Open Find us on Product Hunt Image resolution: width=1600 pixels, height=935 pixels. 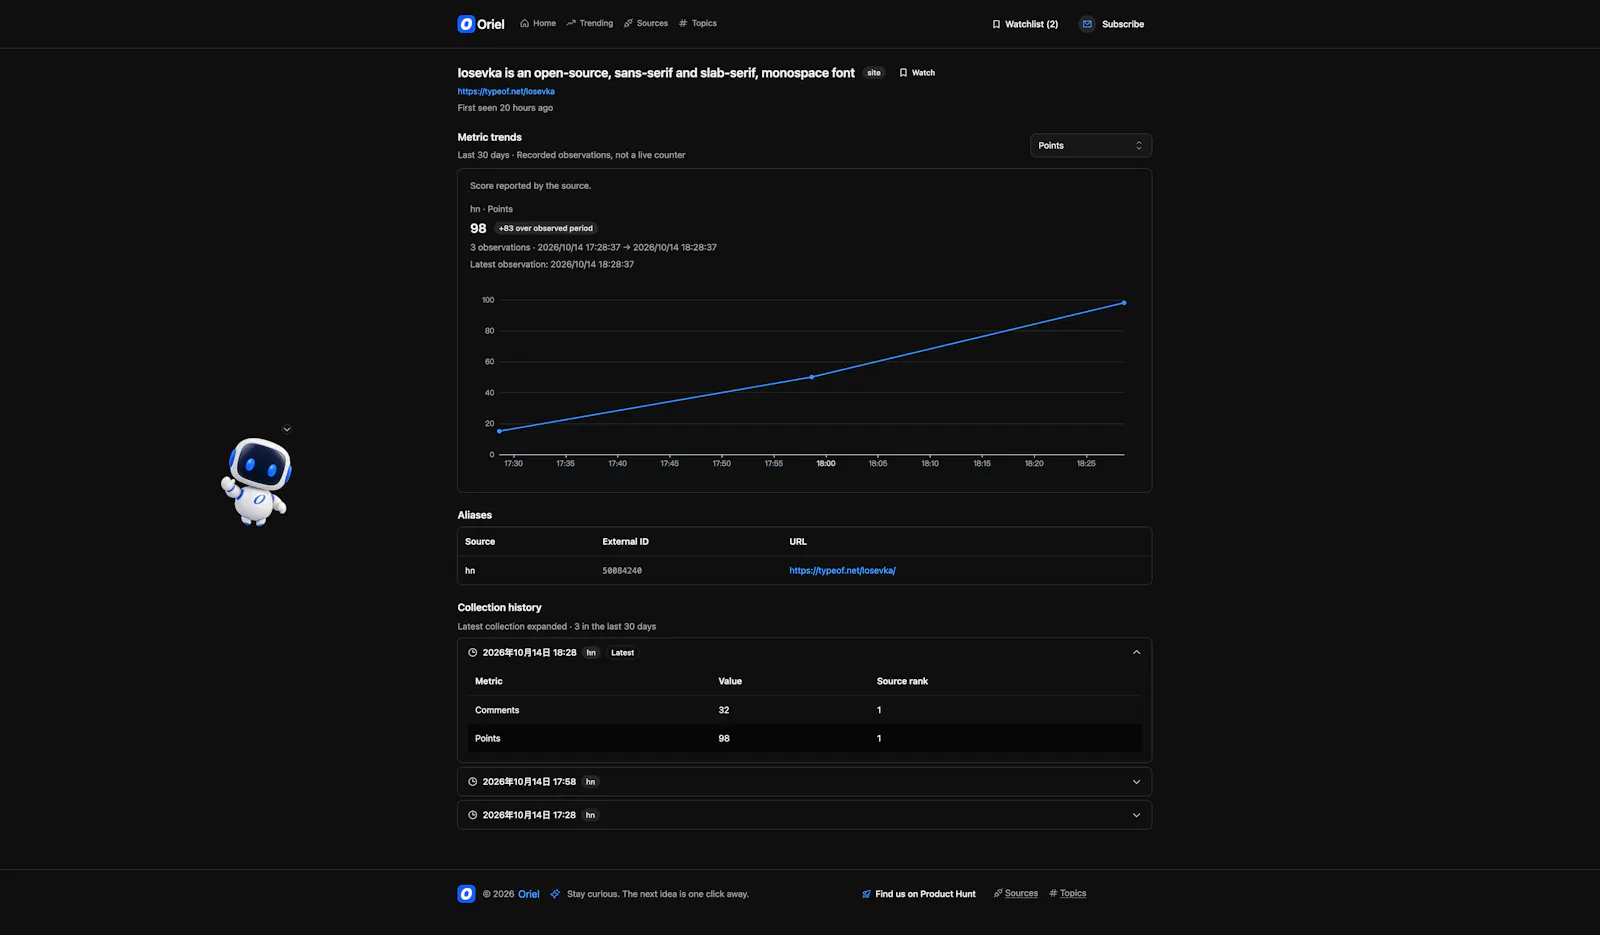[x=918, y=894]
